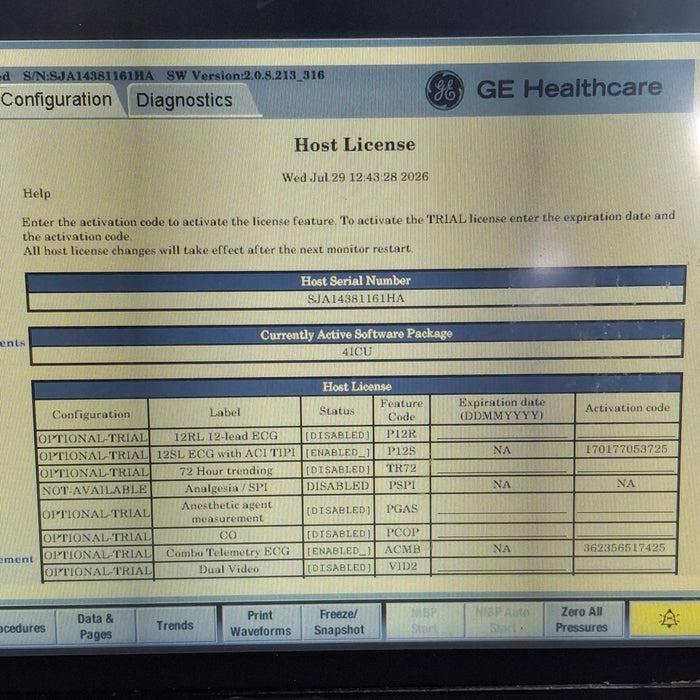Screen dimensions: 700x700
Task: Click the Activation code column header
Action: (x=627, y=408)
